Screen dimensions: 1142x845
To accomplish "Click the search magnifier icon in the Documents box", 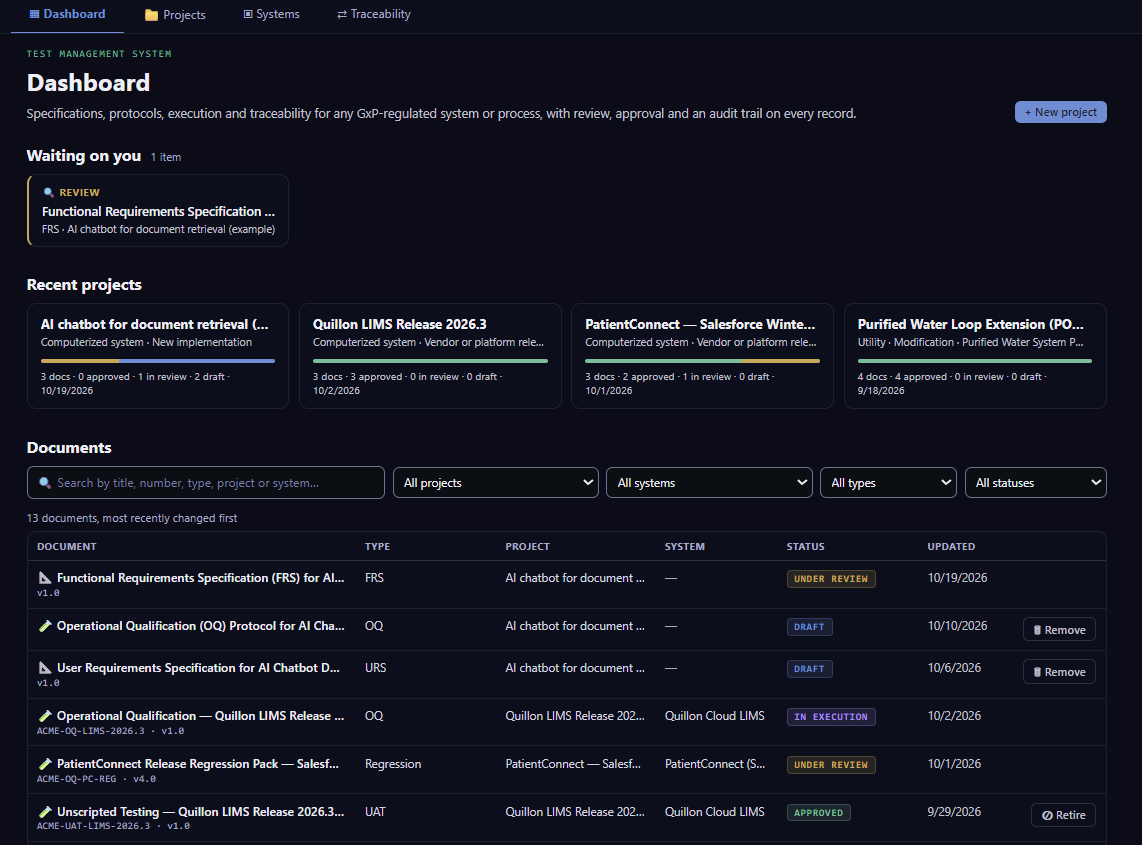I will 44,483.
